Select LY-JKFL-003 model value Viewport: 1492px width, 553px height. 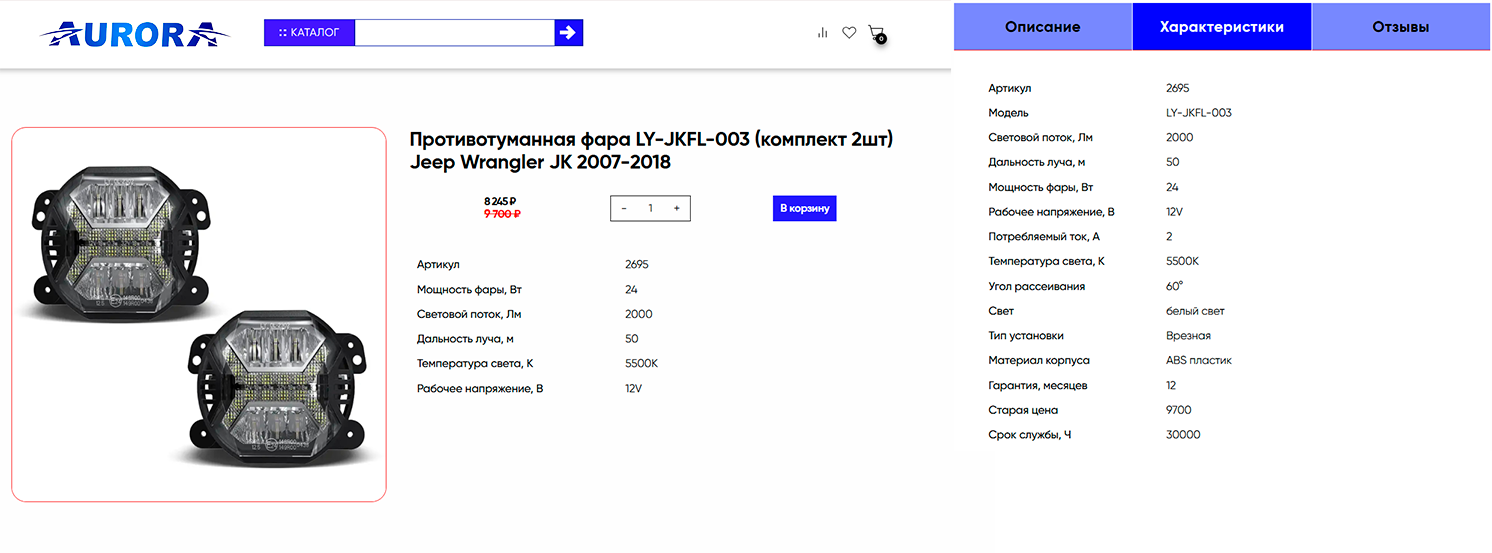click(1199, 113)
